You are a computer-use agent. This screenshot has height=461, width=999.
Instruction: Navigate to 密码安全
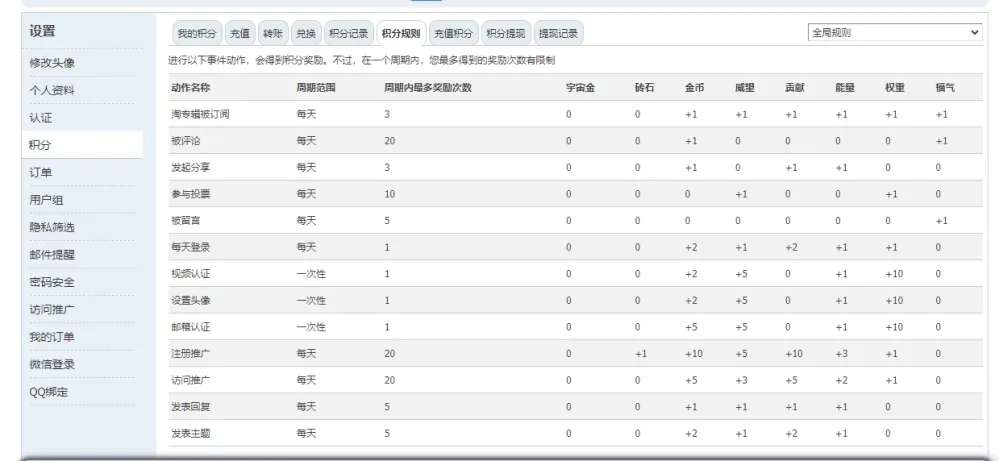[x=52, y=282]
